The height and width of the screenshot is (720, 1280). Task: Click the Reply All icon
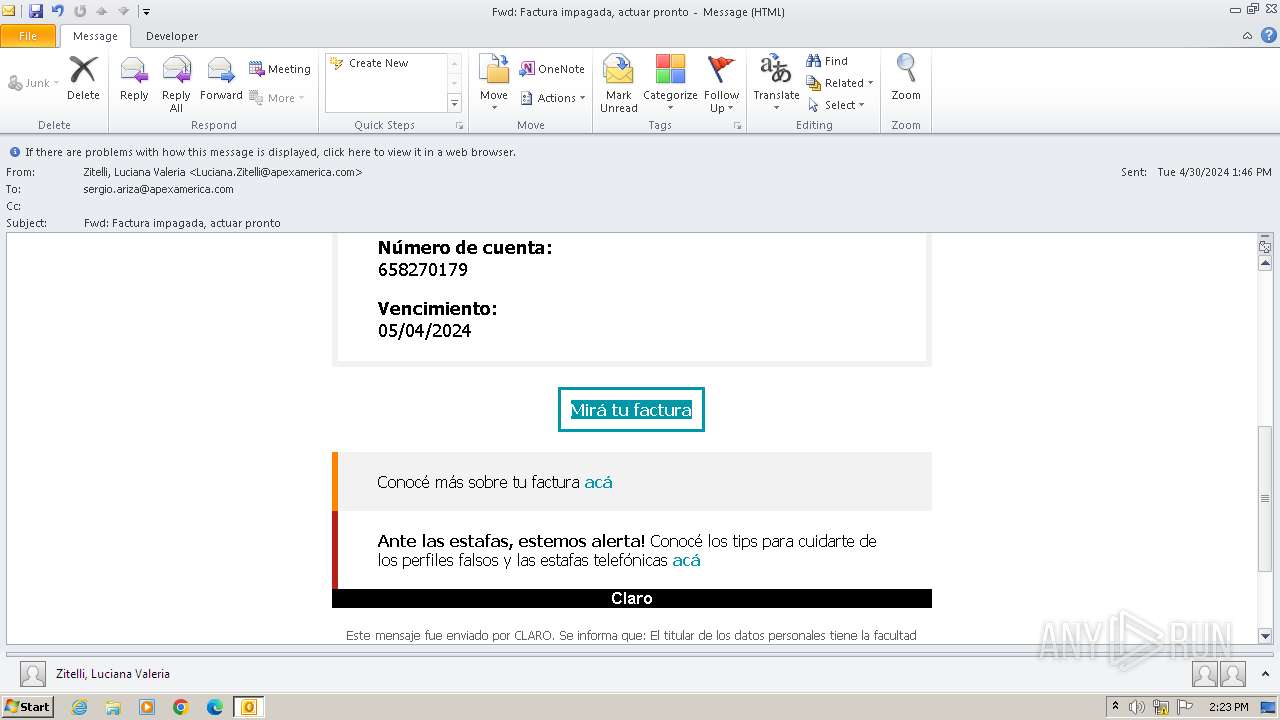176,83
